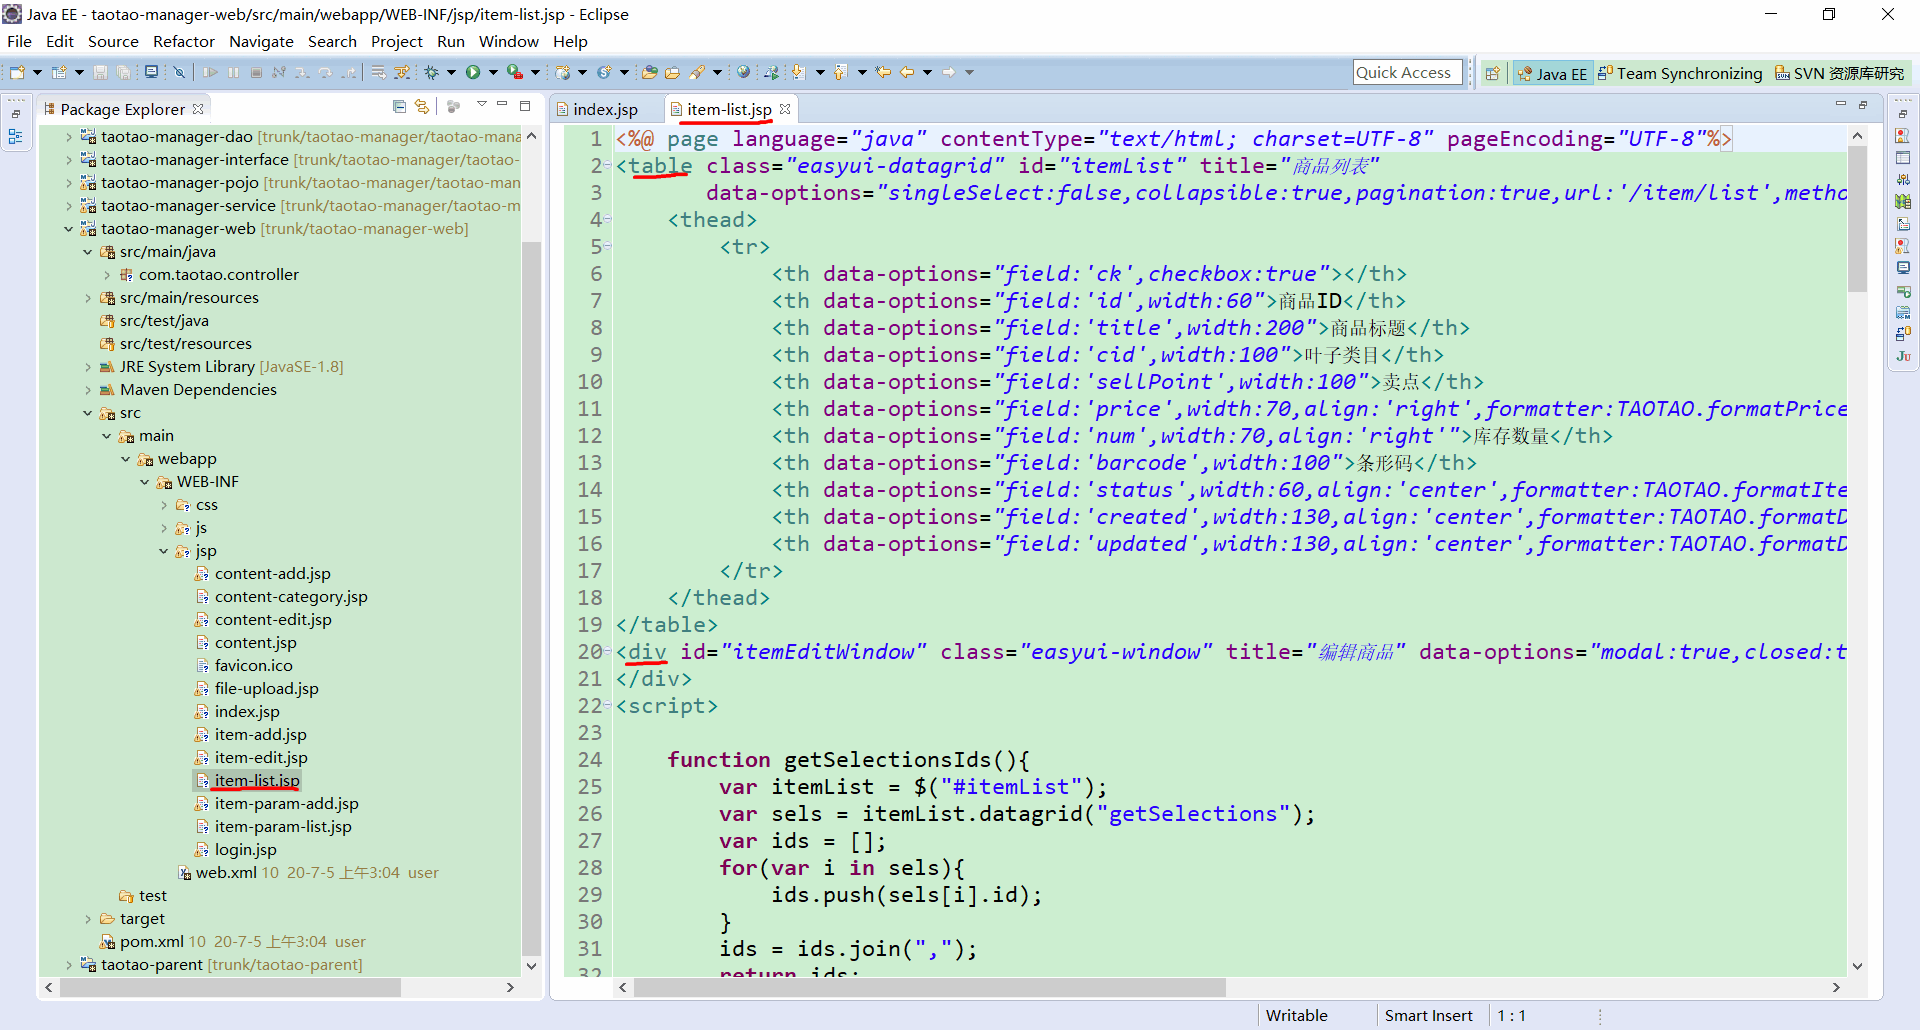The height and width of the screenshot is (1030, 1920).
Task: Open the Project menu
Action: point(397,42)
